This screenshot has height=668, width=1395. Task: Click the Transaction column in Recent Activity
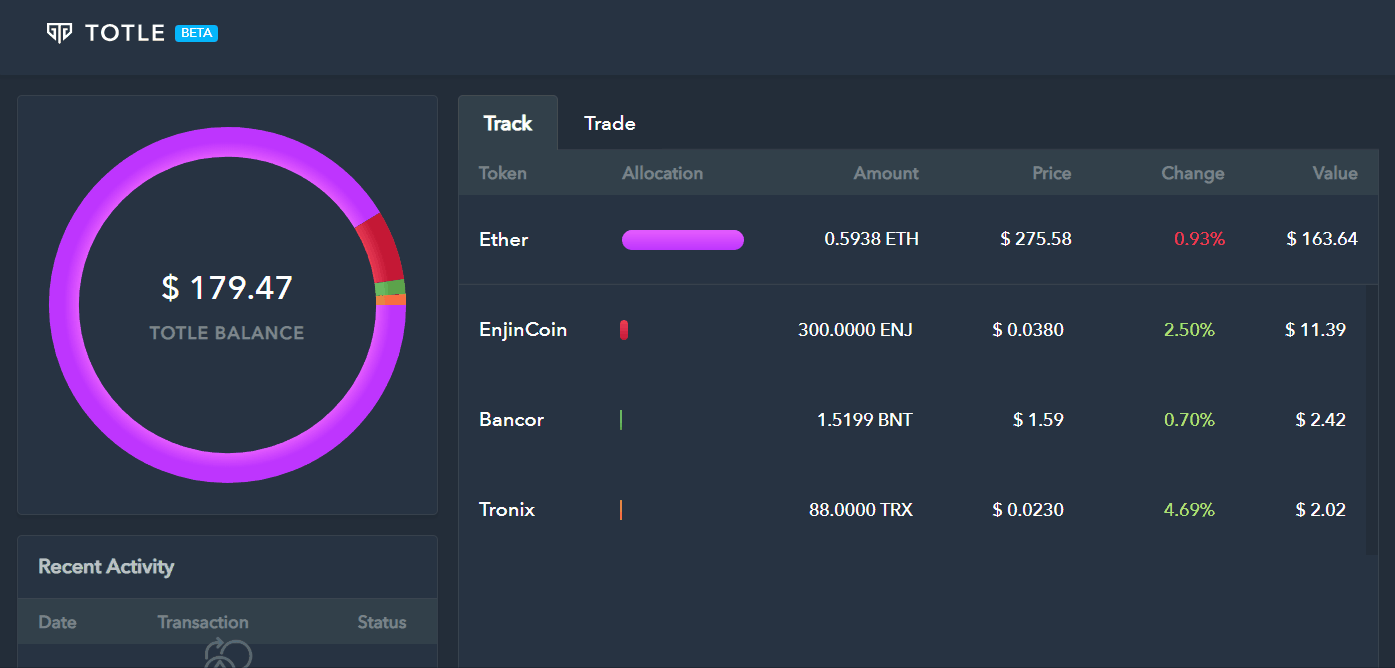(x=203, y=622)
